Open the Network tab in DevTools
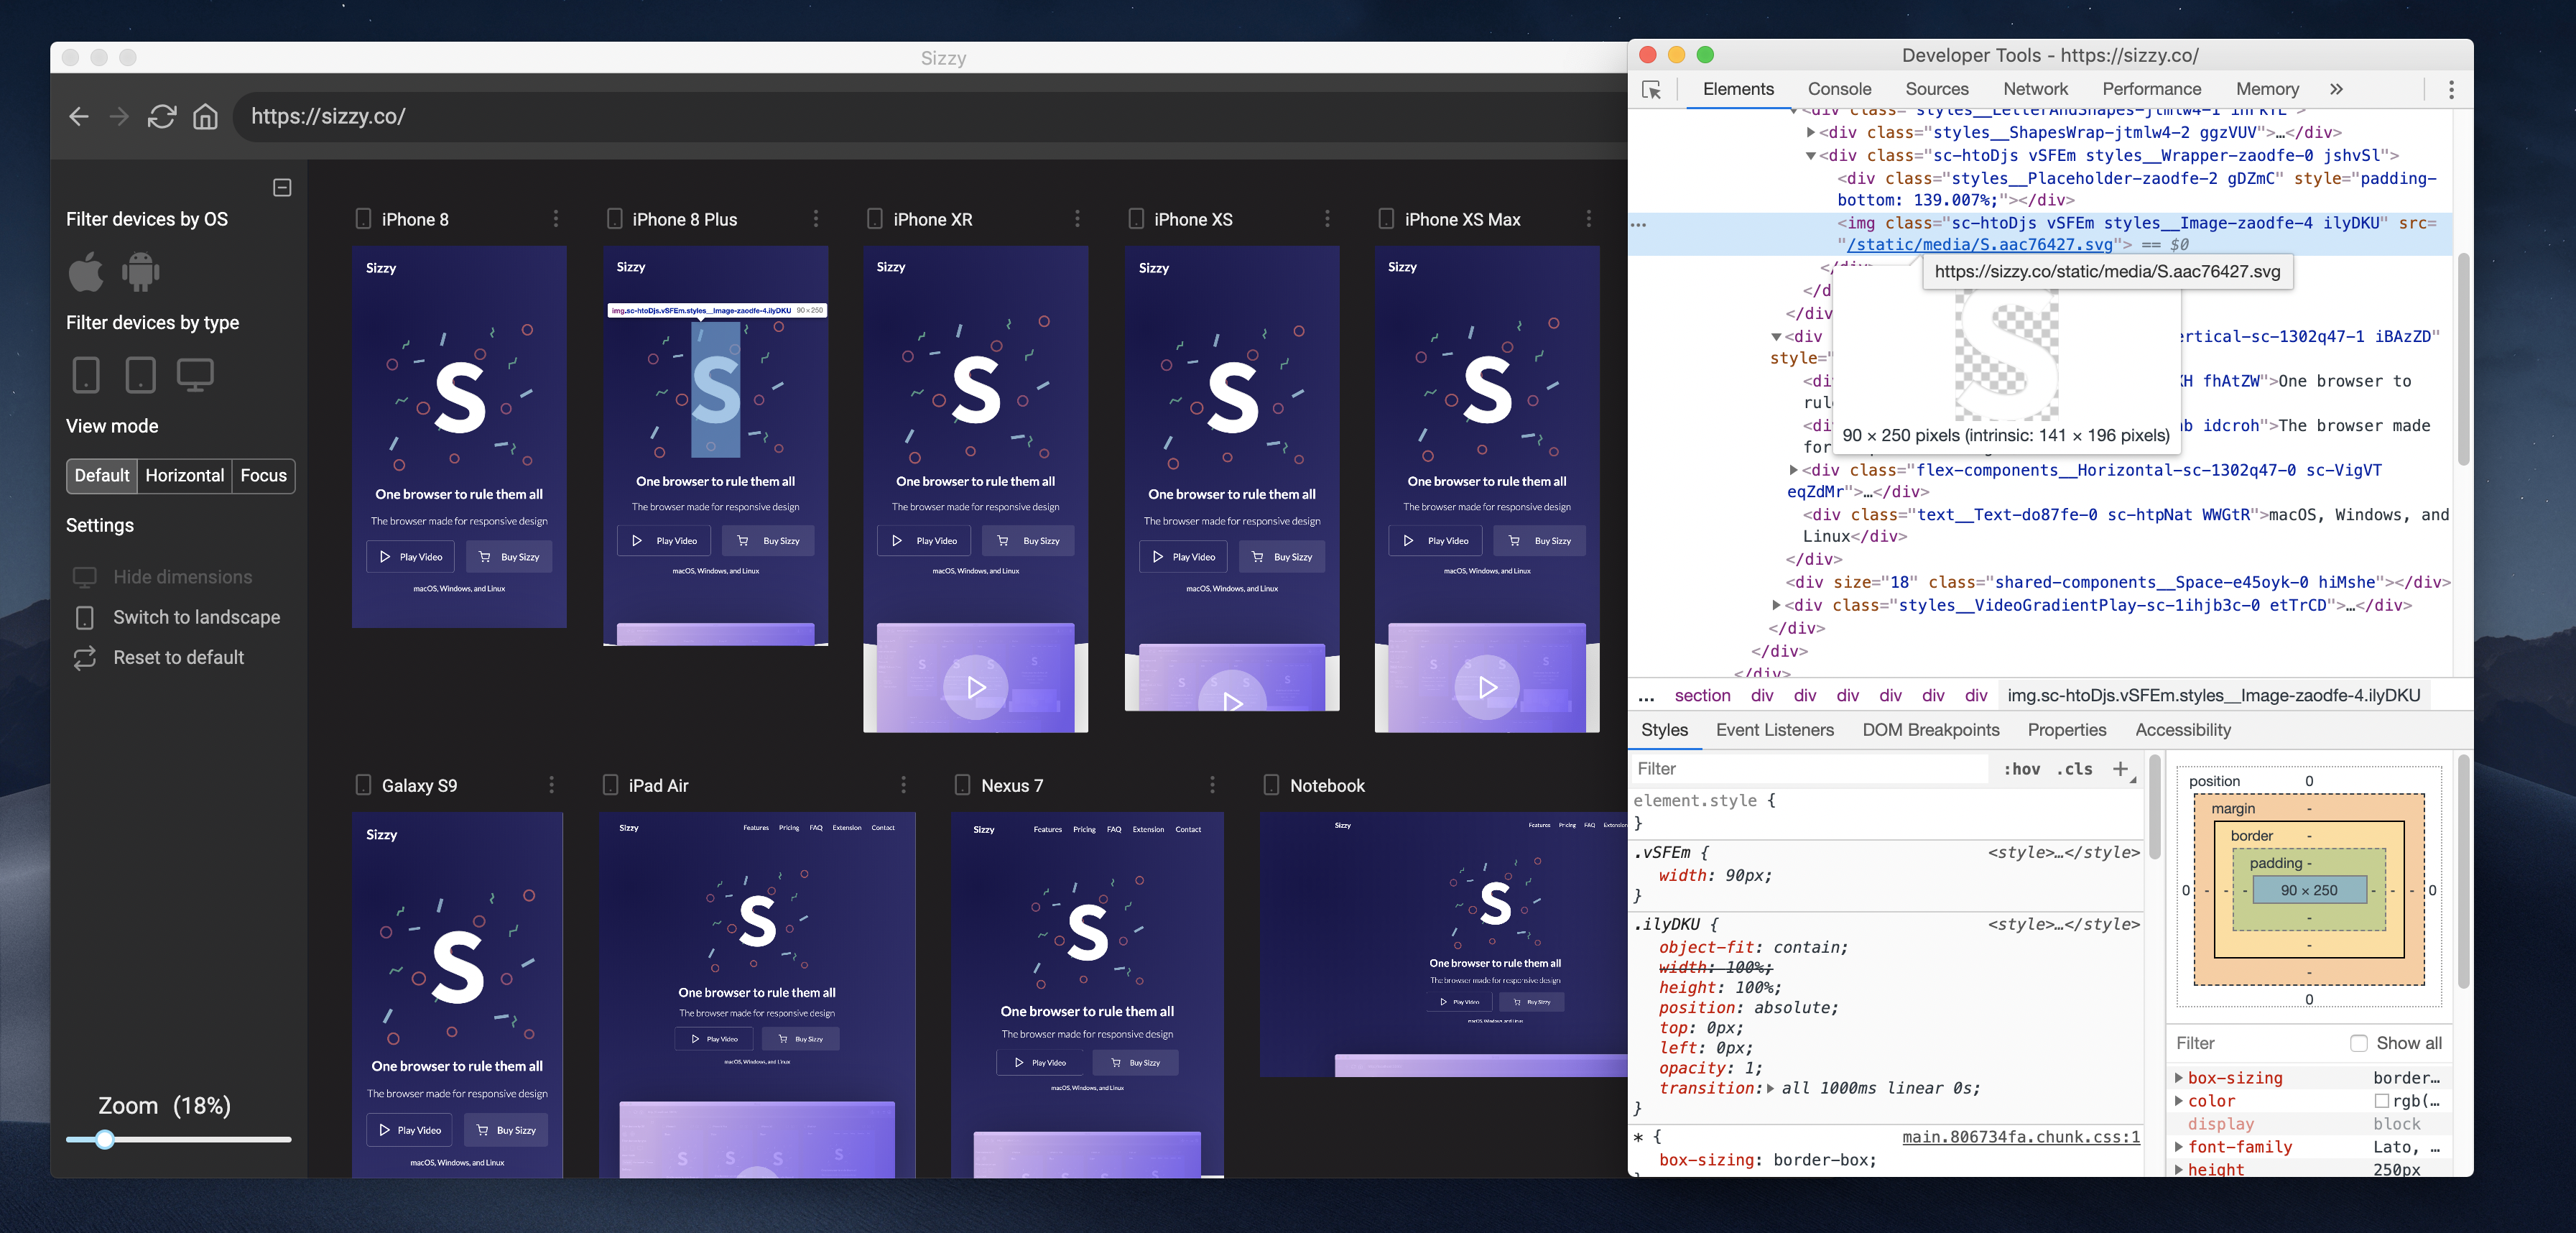Viewport: 2576px width, 1233px height. point(2035,89)
